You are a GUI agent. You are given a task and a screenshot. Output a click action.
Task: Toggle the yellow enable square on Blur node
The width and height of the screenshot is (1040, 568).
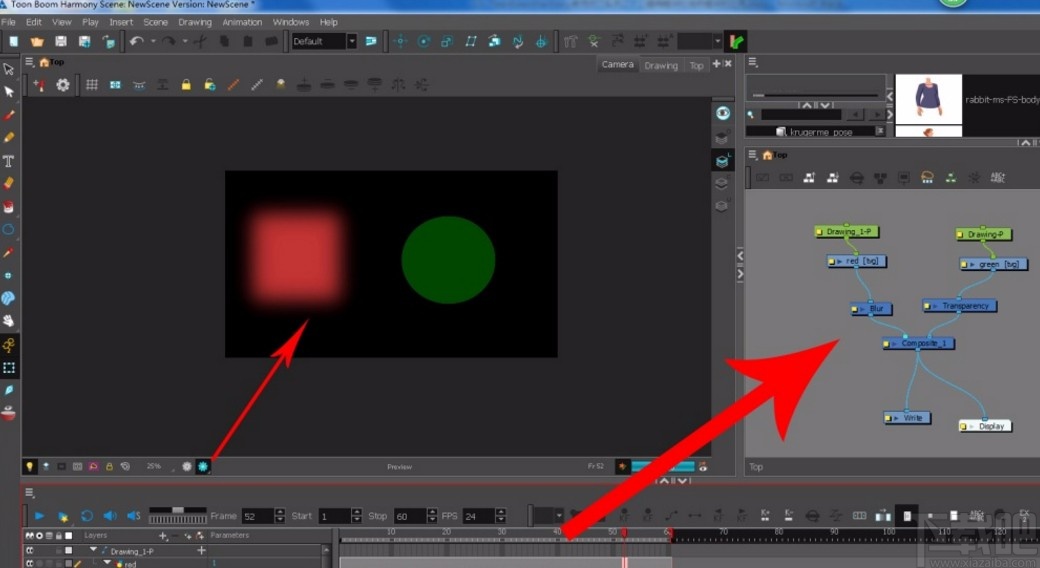(855, 309)
